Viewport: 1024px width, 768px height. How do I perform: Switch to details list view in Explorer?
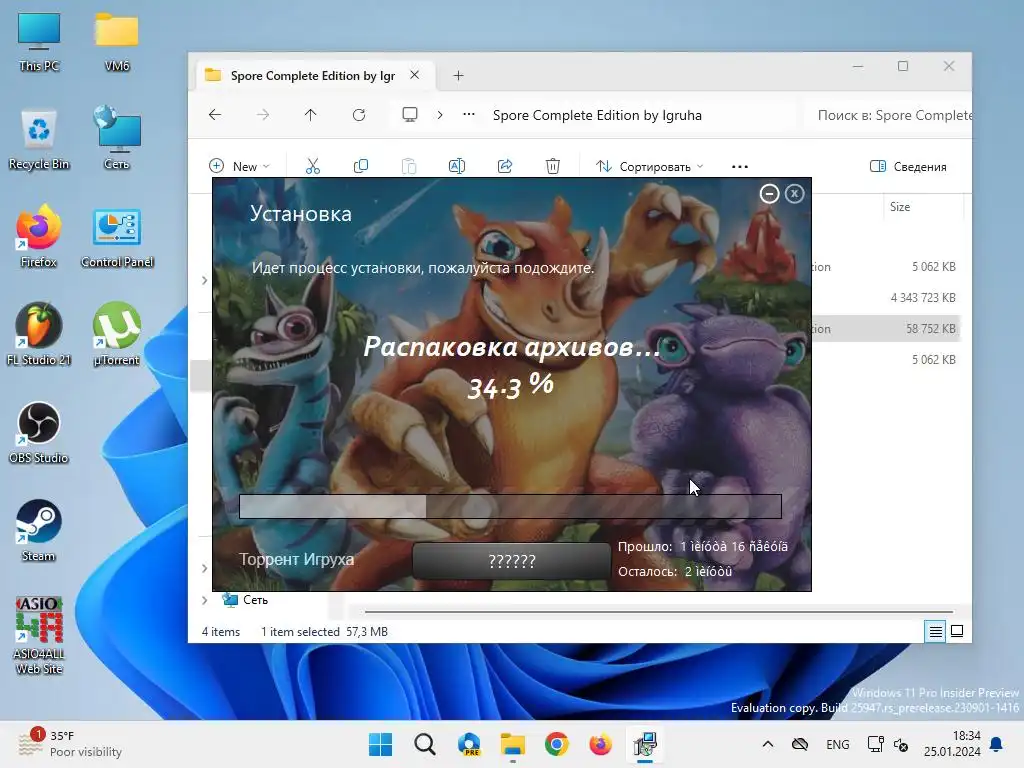tap(935, 632)
